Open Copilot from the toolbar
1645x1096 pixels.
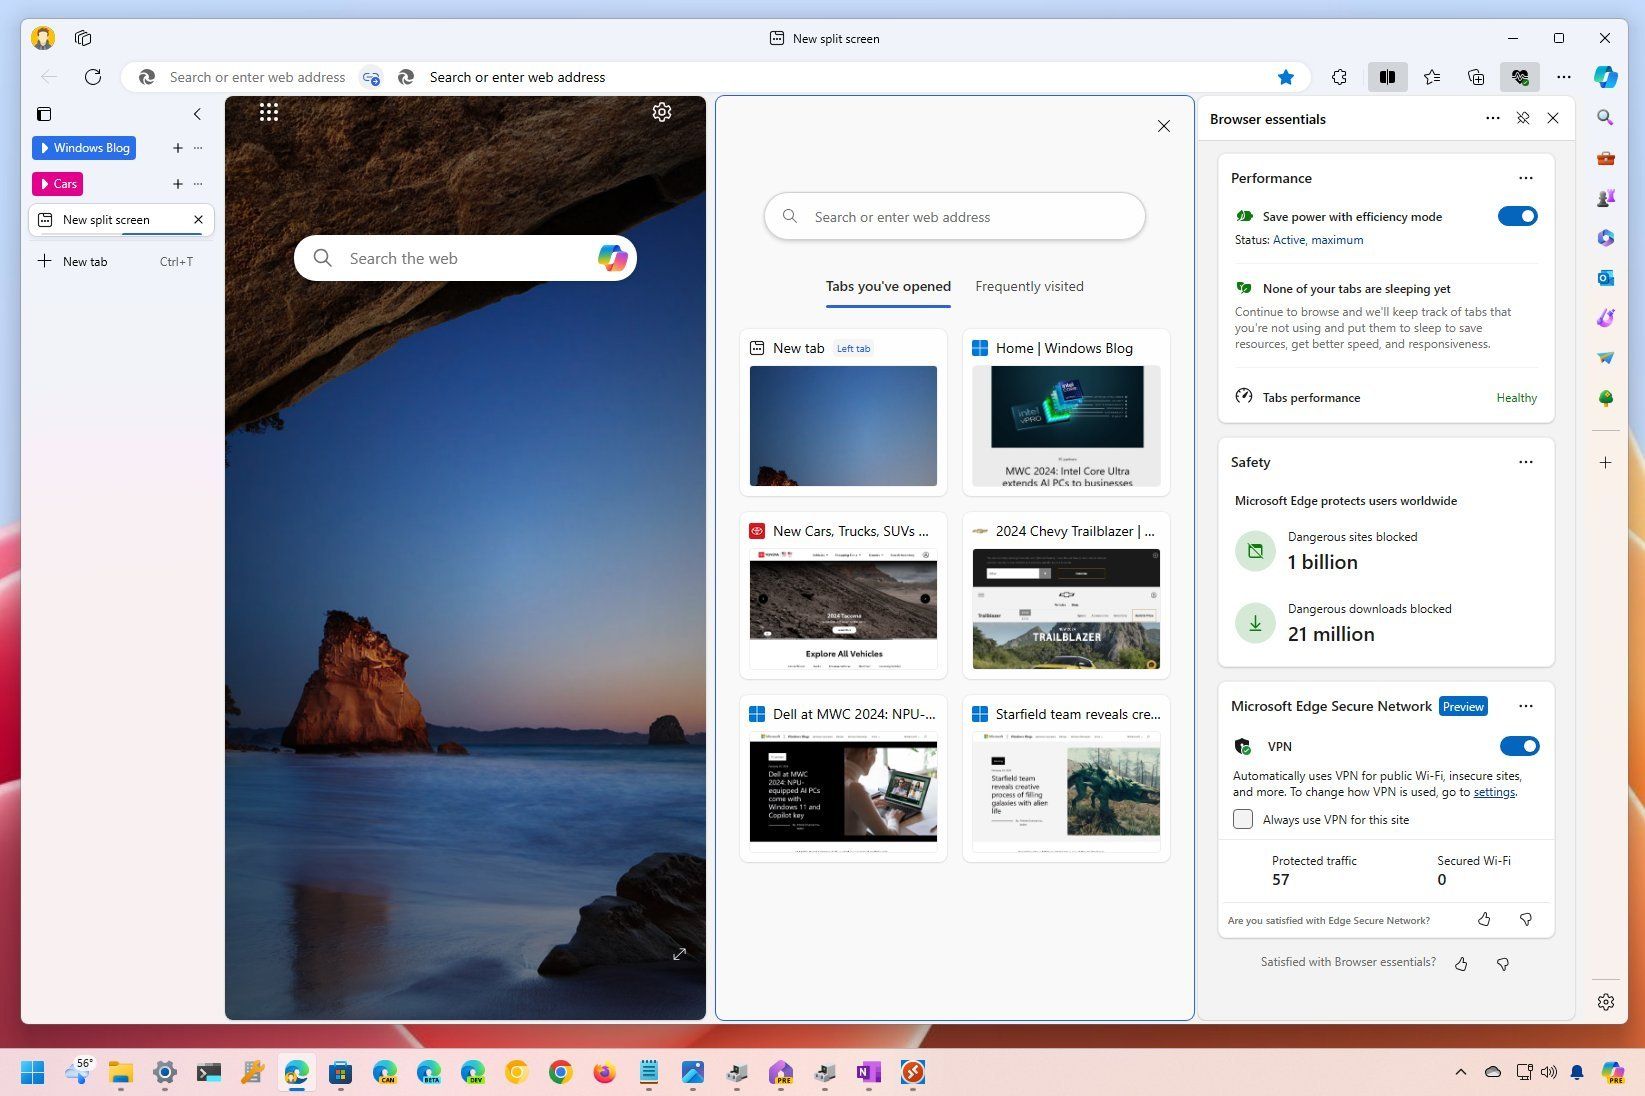pos(1604,77)
